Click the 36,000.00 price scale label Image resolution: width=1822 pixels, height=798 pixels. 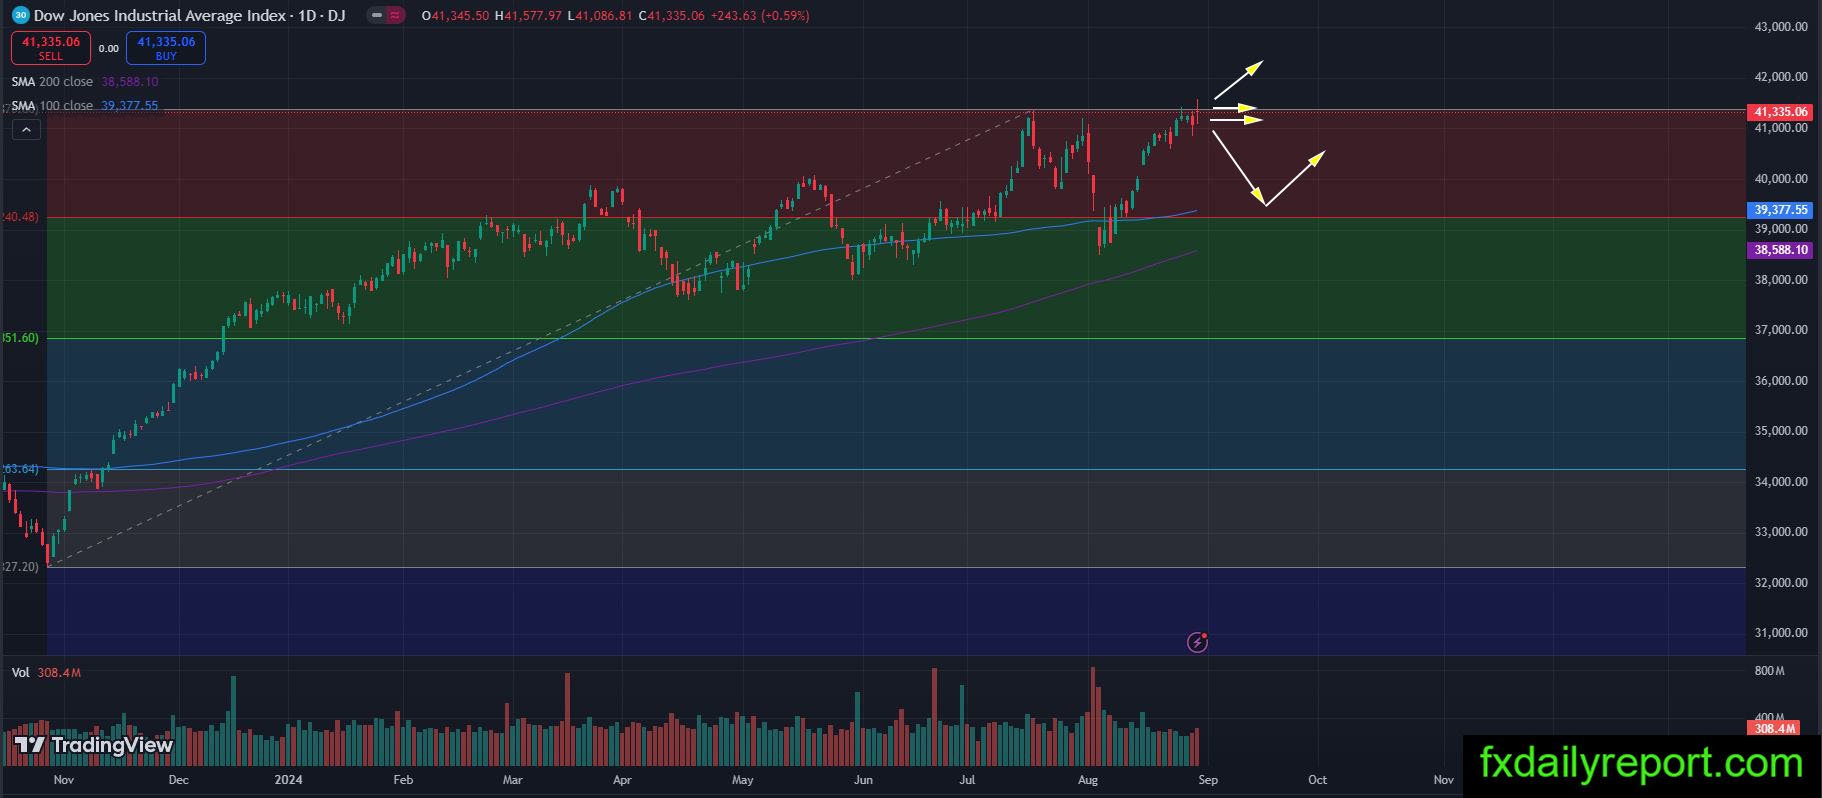click(1781, 381)
